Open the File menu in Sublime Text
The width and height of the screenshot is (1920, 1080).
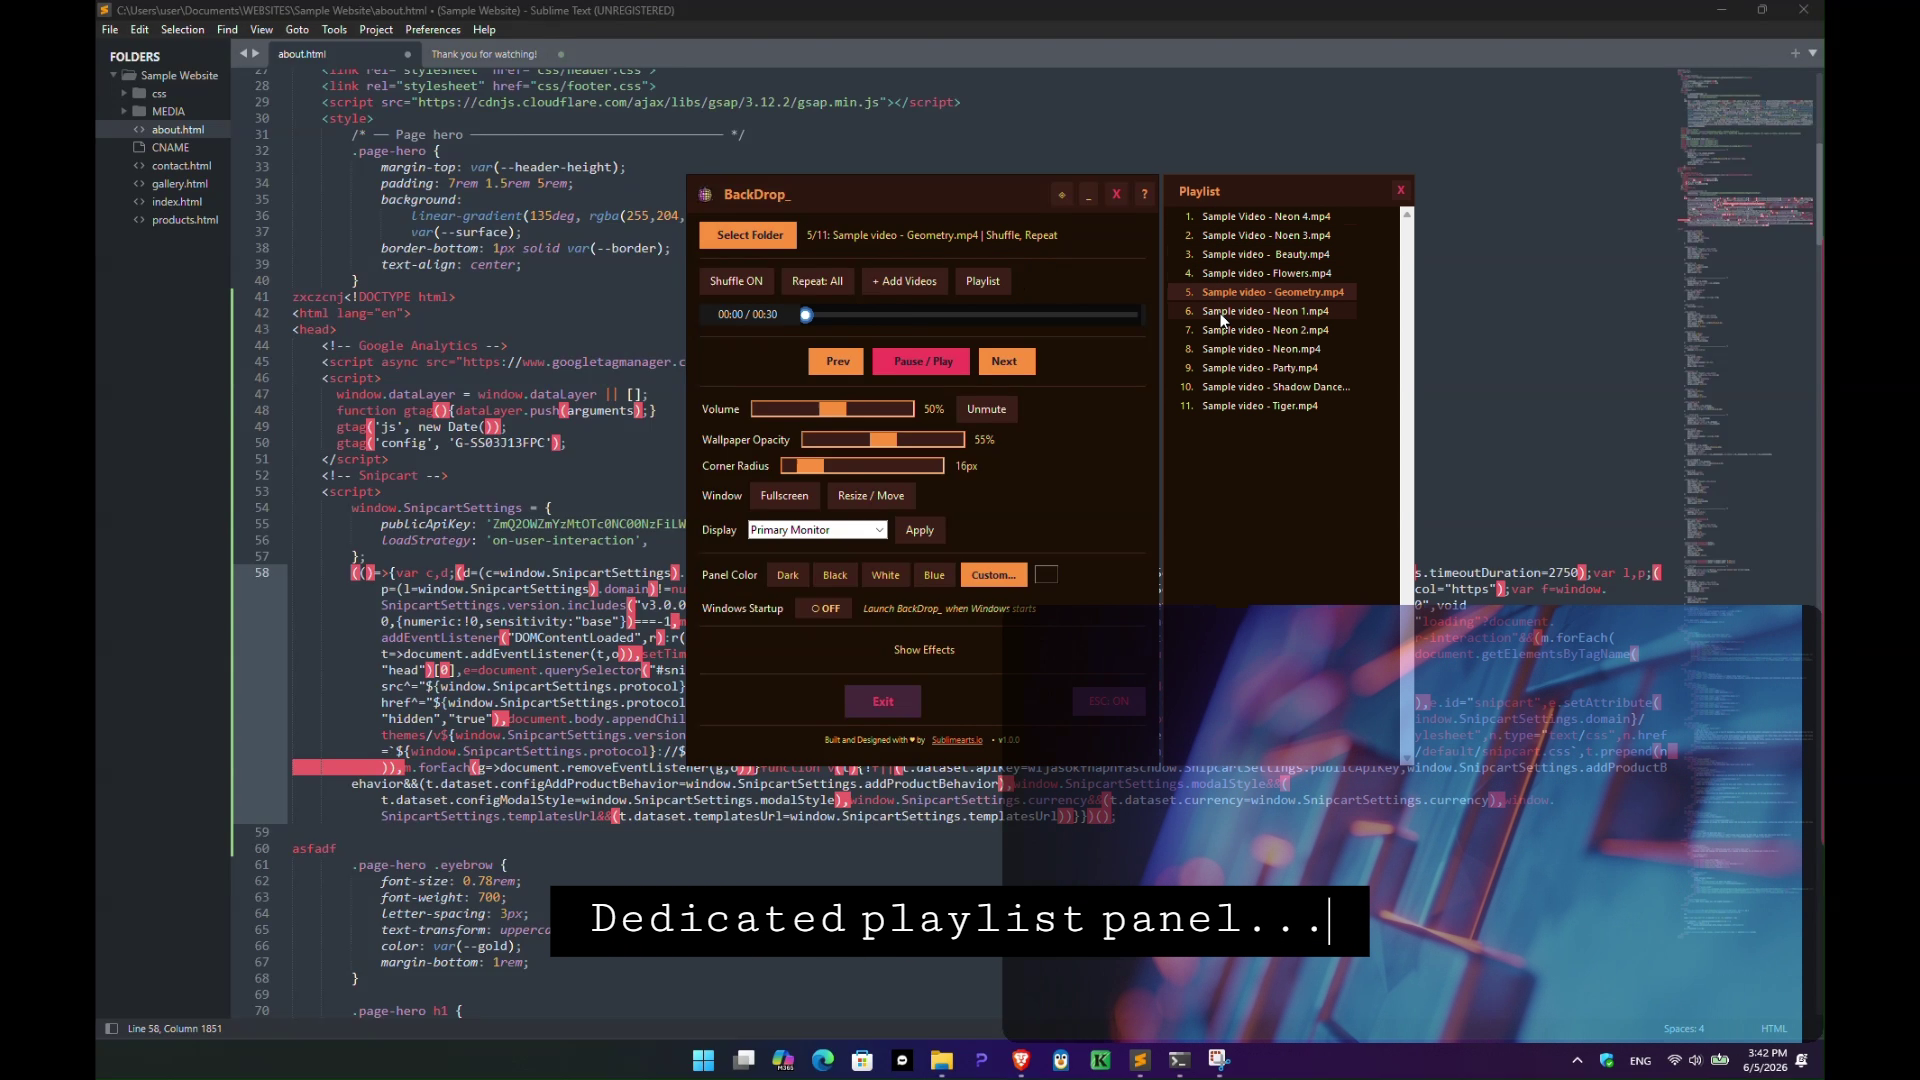tap(110, 30)
